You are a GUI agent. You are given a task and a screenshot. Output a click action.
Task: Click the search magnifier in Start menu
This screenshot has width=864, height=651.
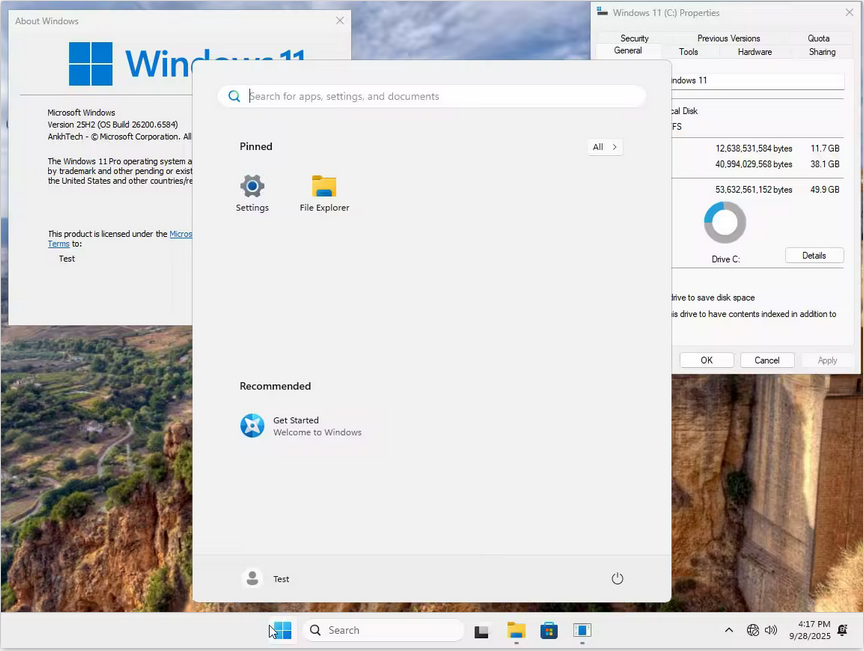point(234,96)
